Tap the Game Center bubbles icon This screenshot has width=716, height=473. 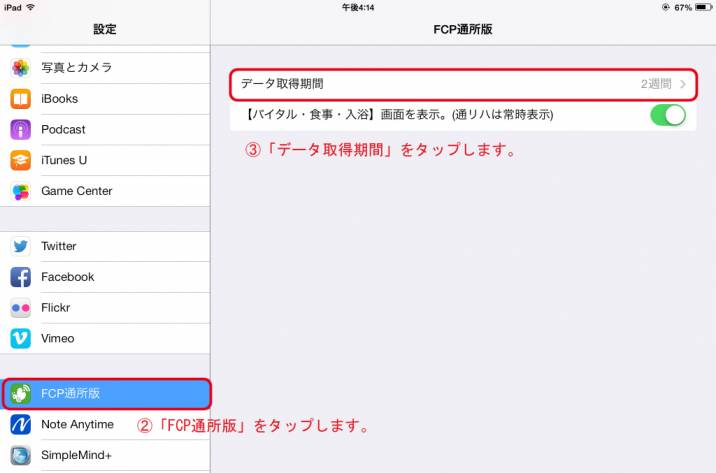coord(20,191)
